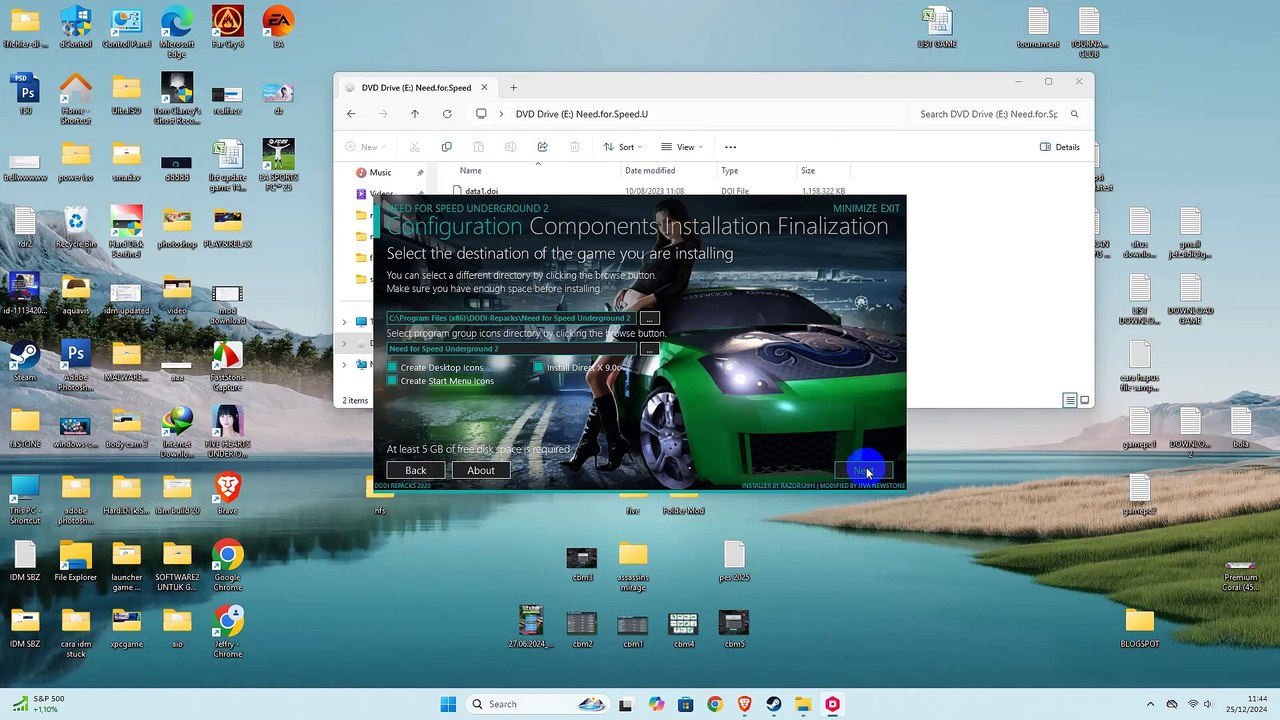Toggle Install Direct X 9.0c checkbox
1280x720 pixels.
point(539,367)
